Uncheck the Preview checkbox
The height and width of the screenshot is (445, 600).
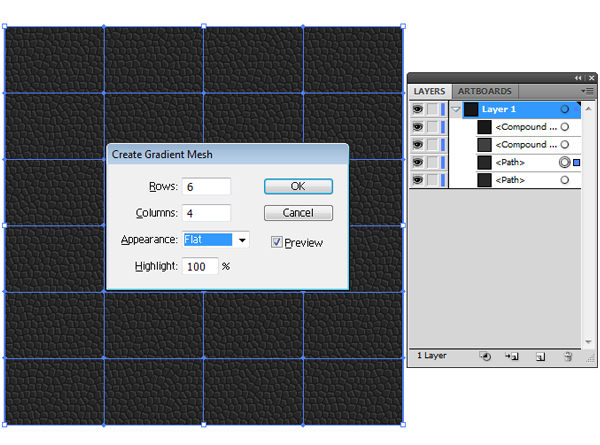[x=276, y=242]
